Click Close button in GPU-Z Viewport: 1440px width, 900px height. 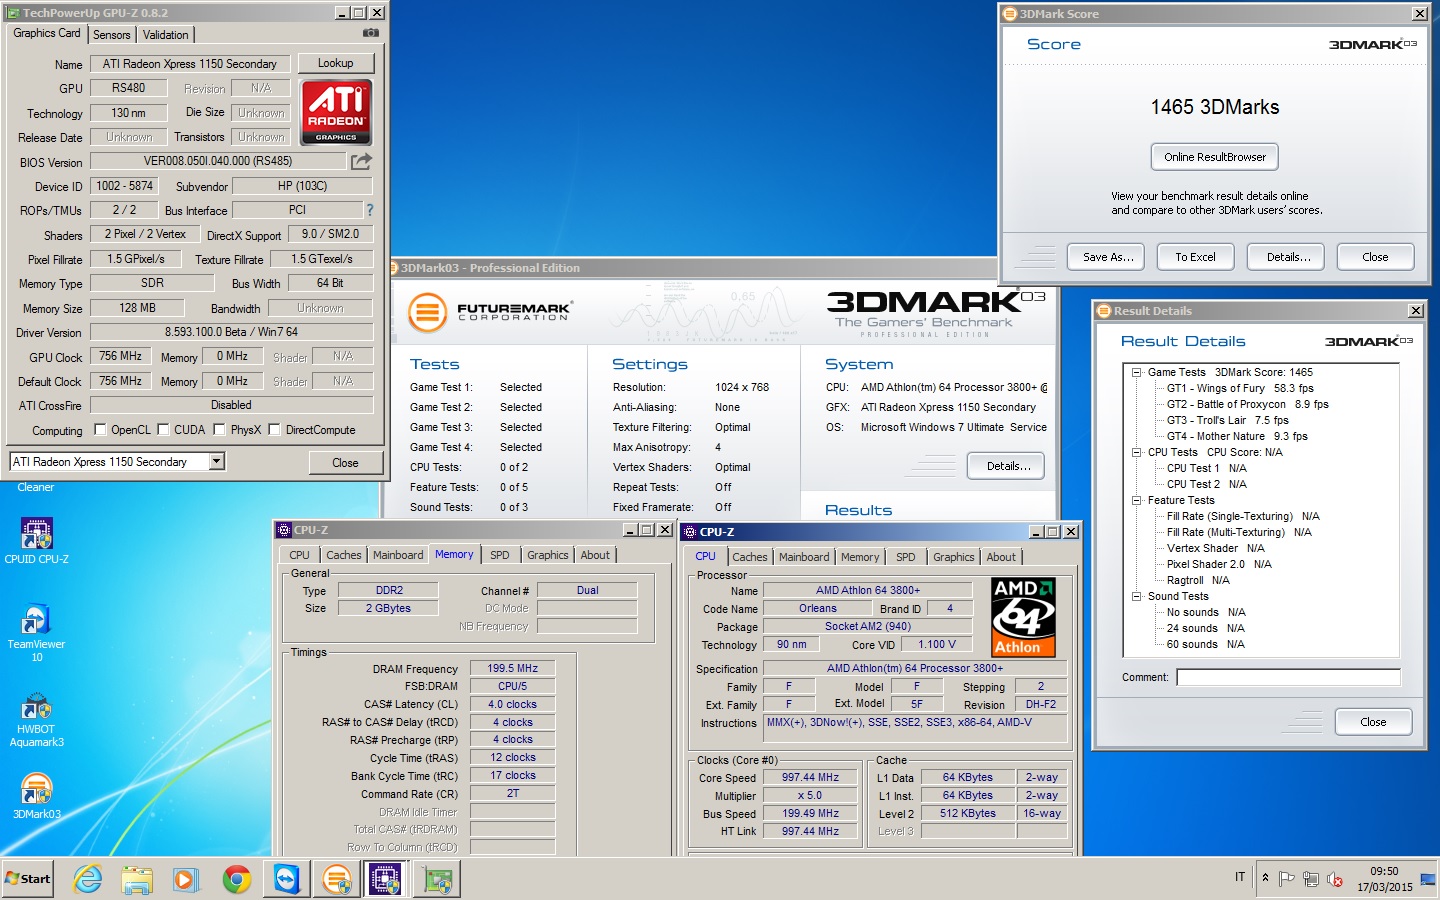pyautogui.click(x=345, y=463)
